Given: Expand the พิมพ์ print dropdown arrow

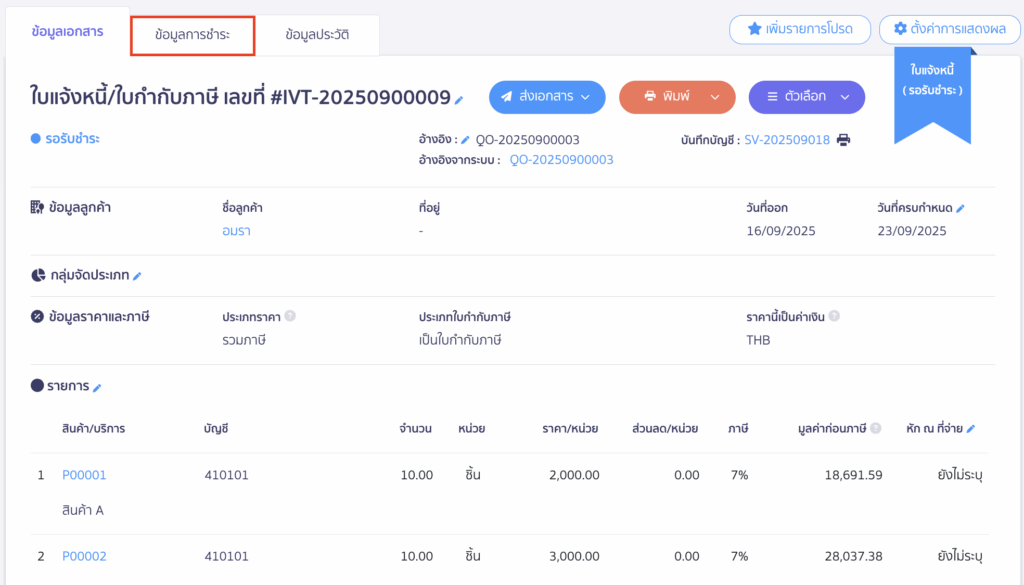Looking at the screenshot, I should 714,97.
